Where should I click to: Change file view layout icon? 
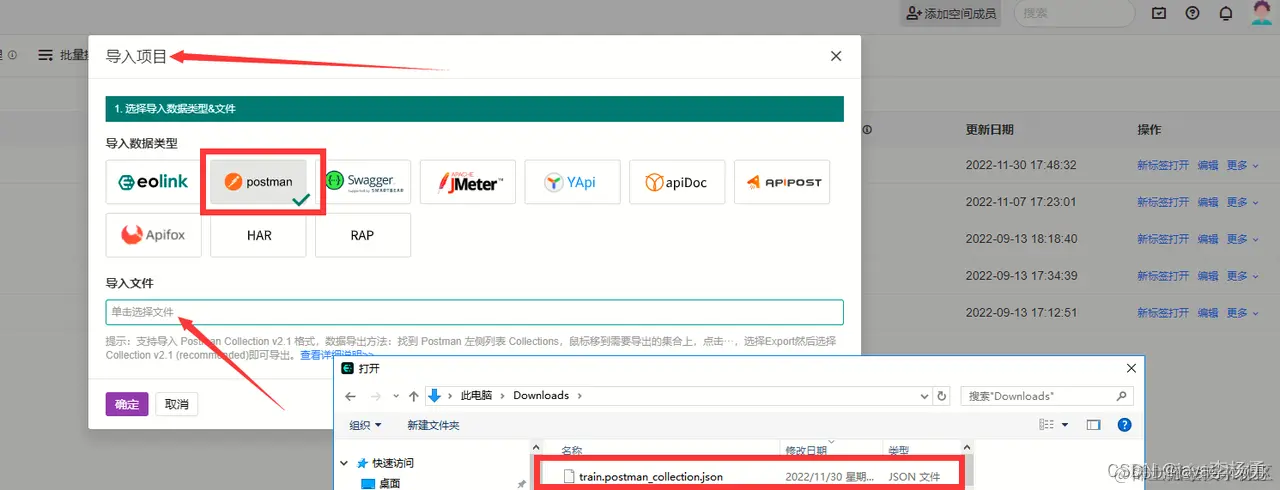click(1047, 425)
